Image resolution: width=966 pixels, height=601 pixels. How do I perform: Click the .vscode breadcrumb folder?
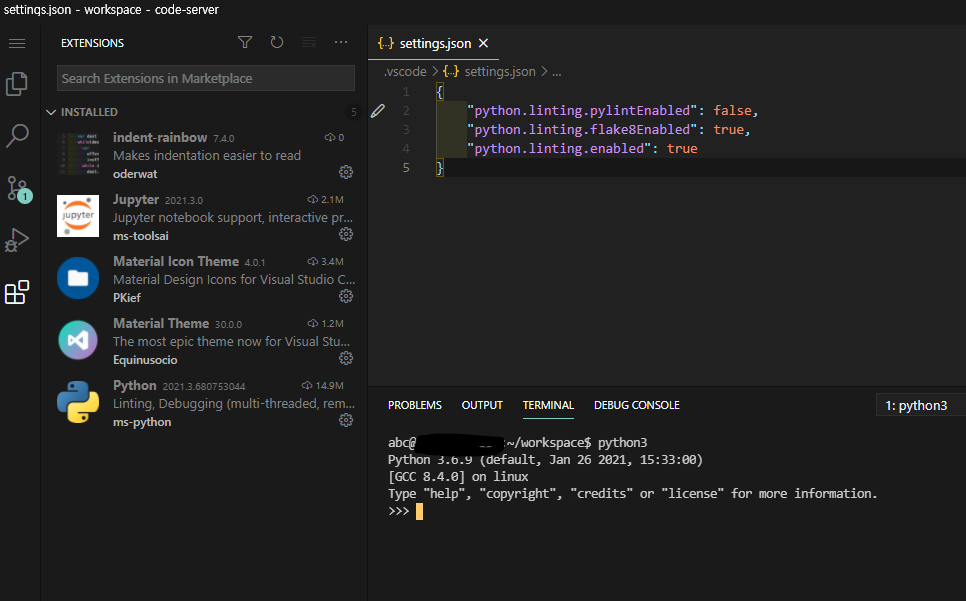point(405,72)
